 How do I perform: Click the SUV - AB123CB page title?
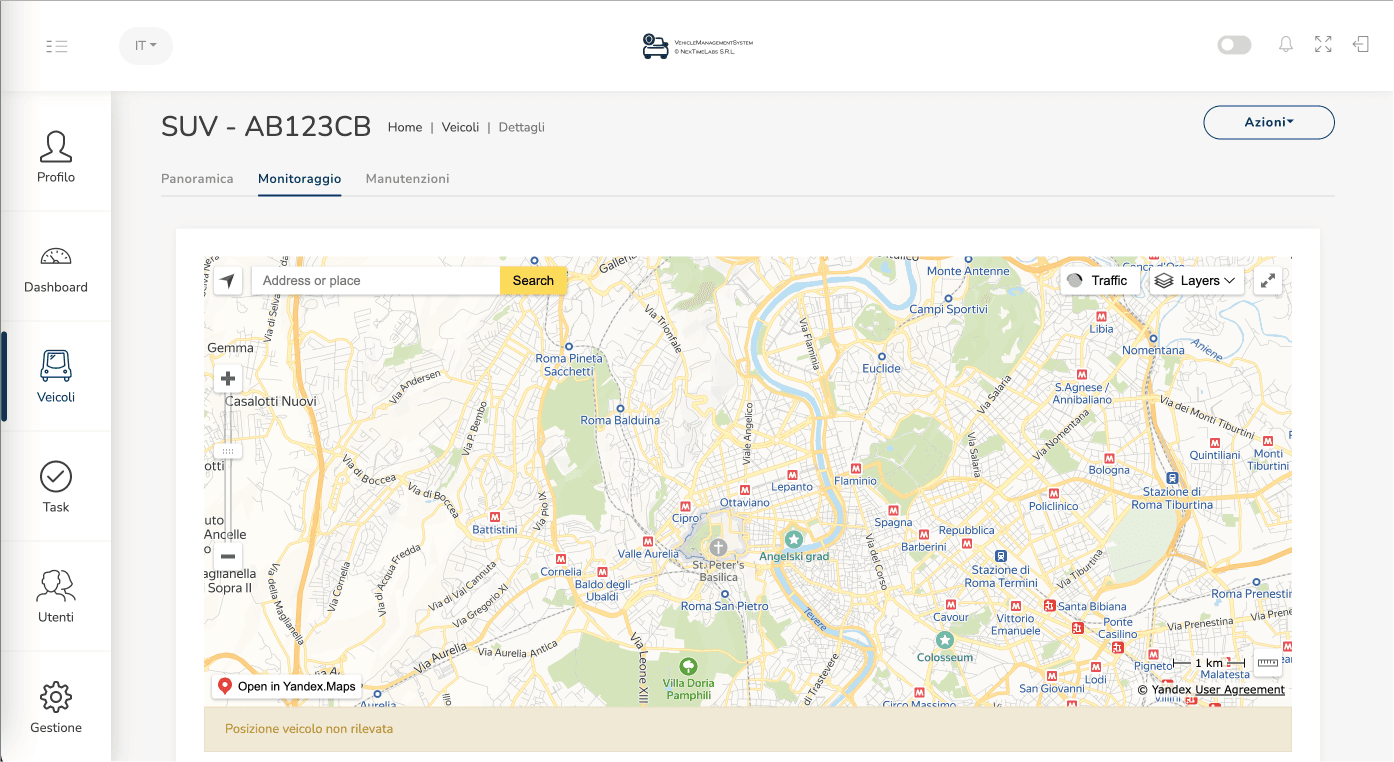click(266, 127)
